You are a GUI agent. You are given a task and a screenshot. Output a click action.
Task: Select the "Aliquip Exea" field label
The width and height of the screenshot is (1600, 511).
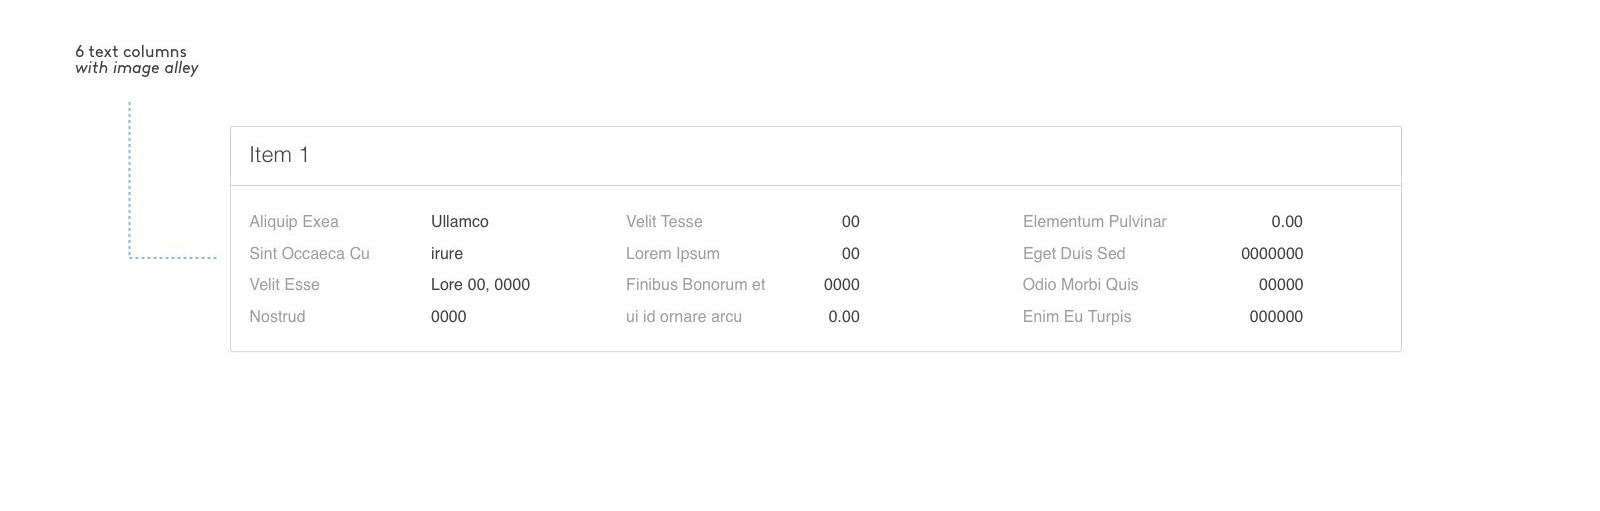point(294,222)
